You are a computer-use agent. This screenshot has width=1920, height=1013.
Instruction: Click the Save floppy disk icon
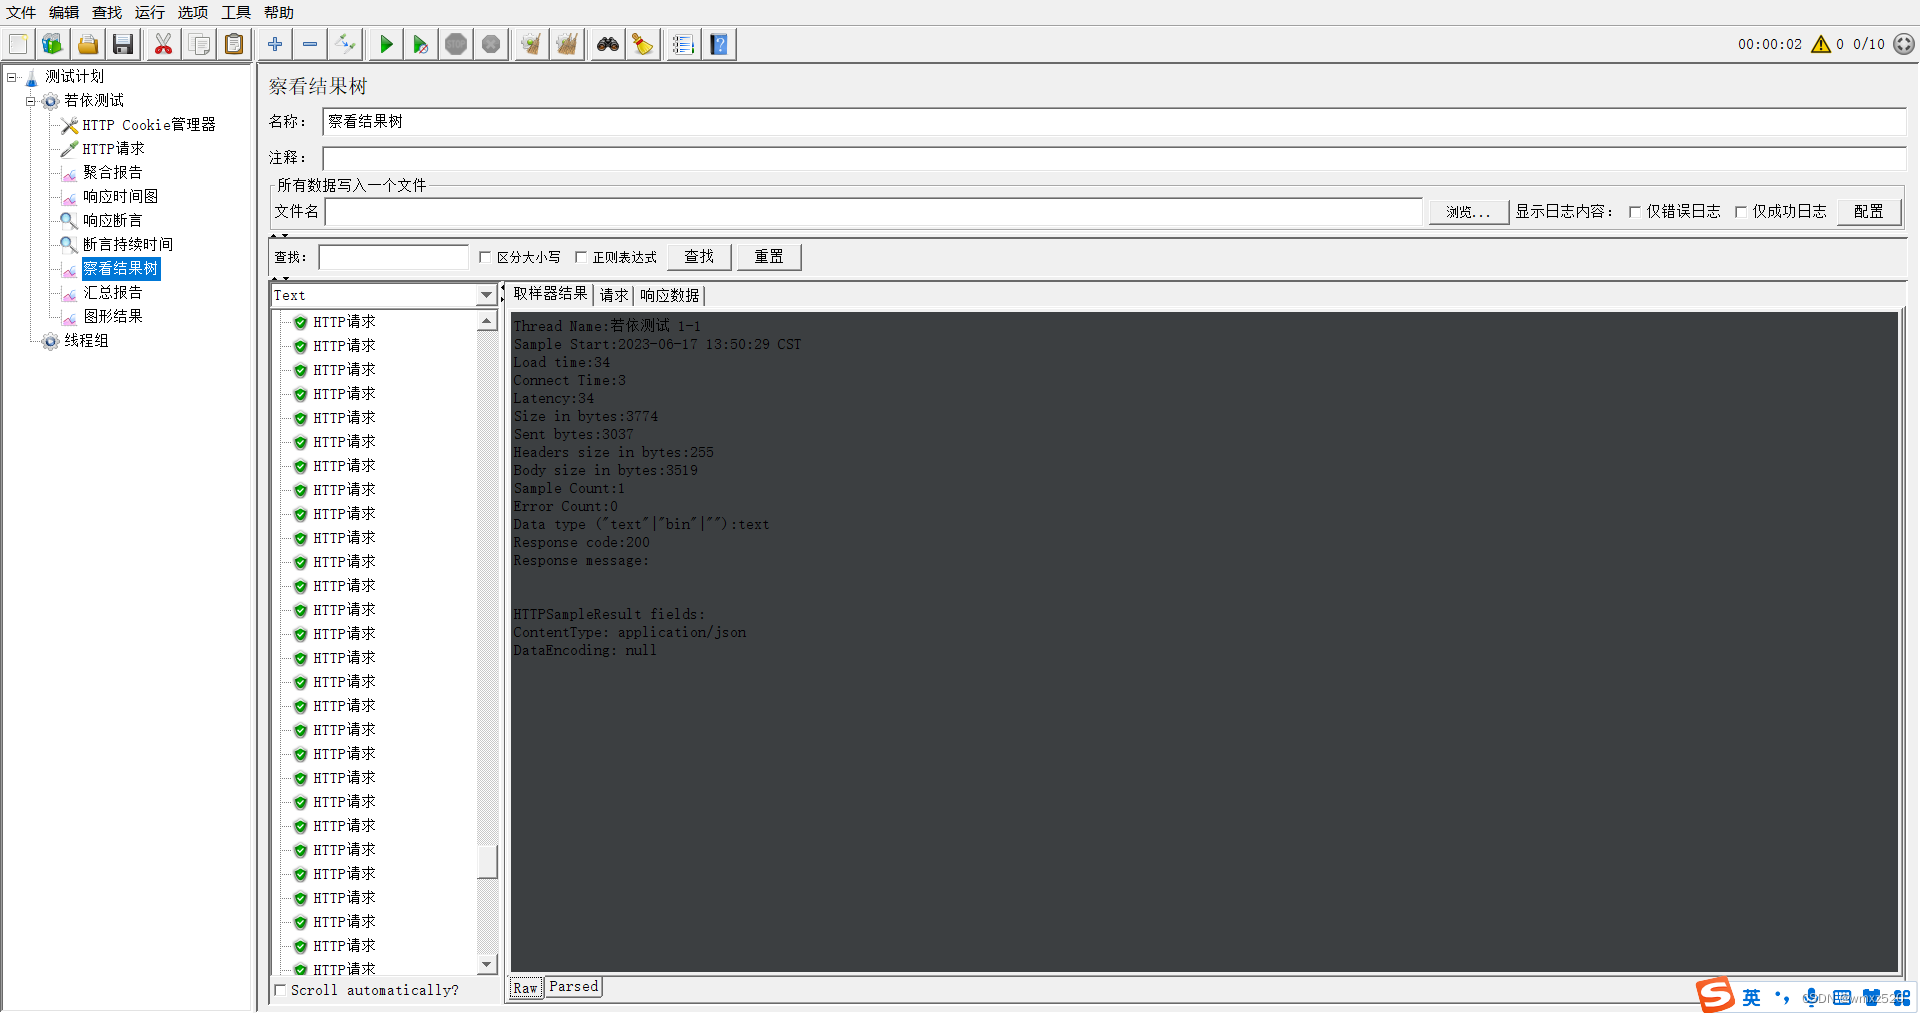click(123, 44)
